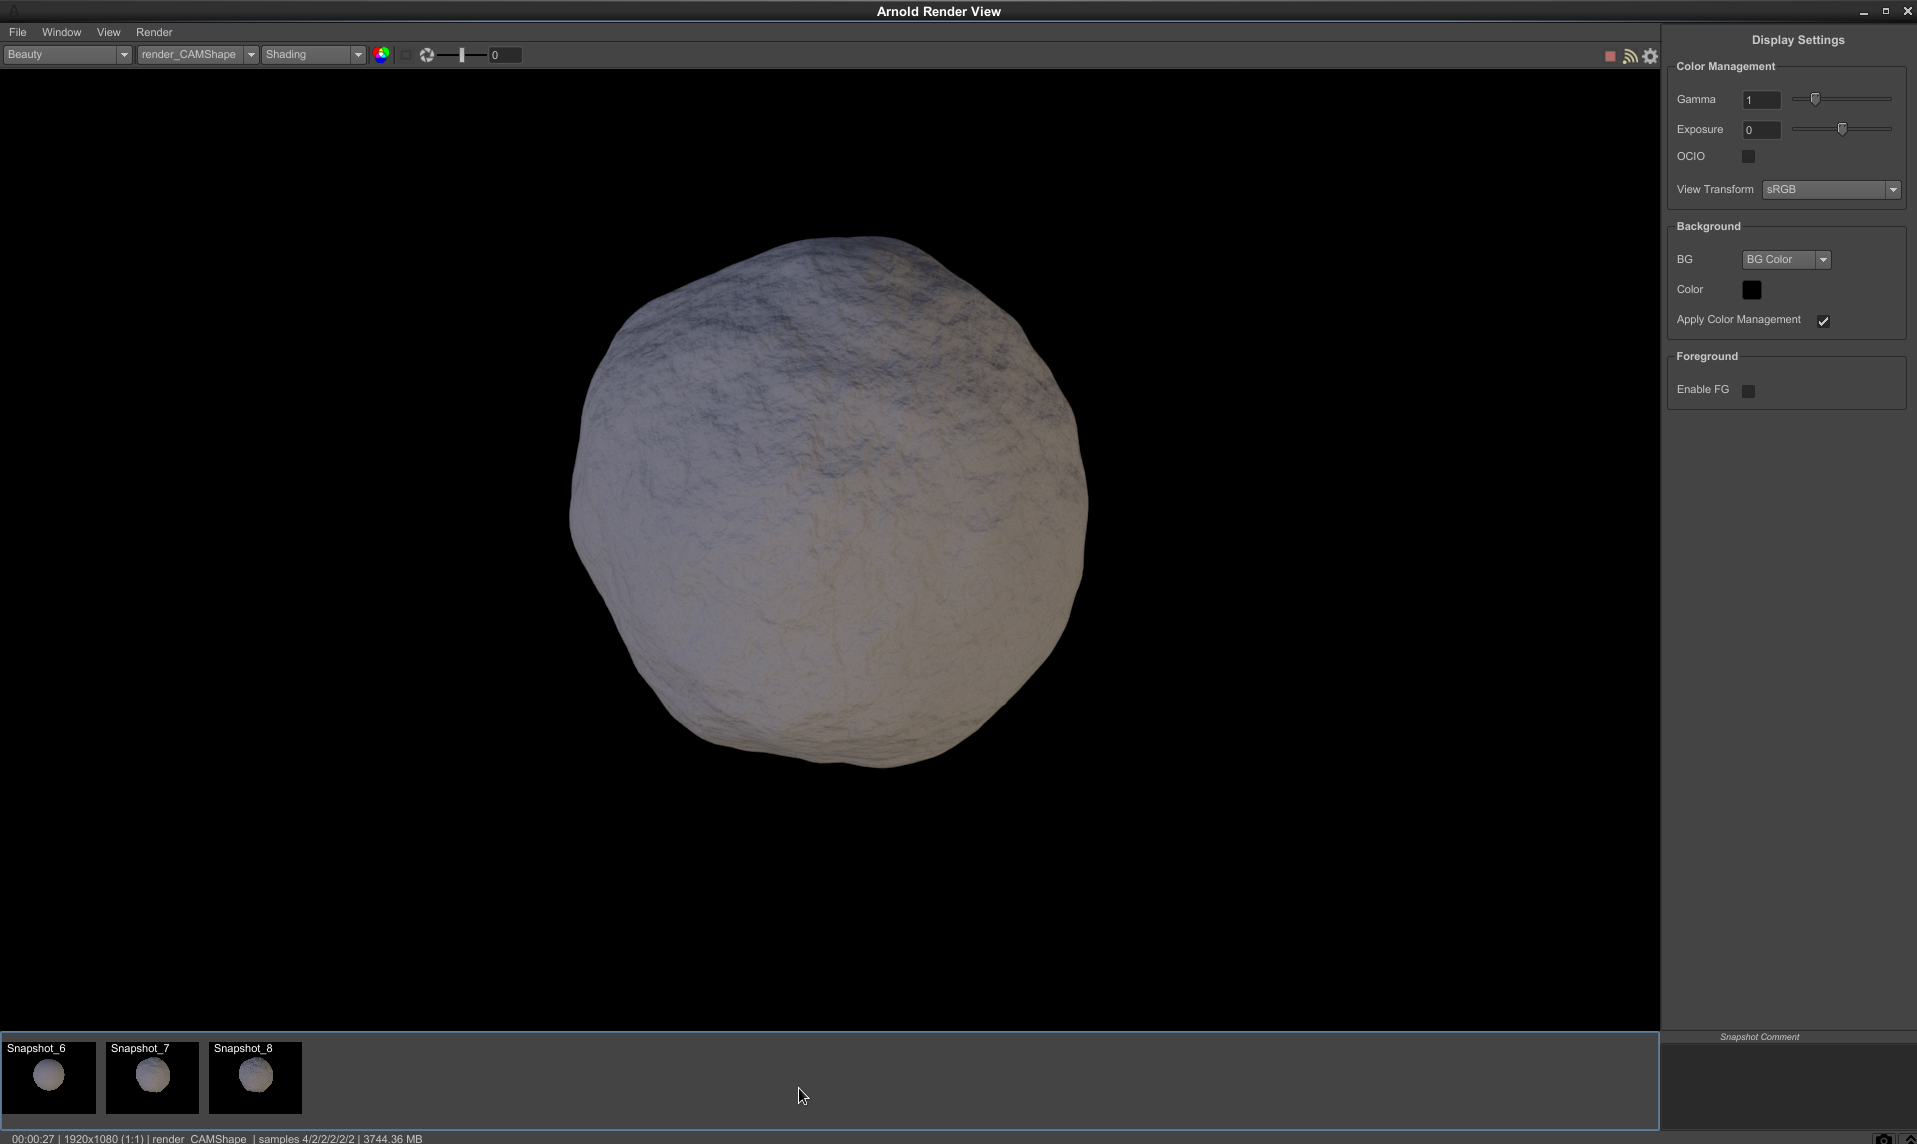This screenshot has height=1144, width=1917.
Task: Open display settings gear icon
Action: 1650,57
